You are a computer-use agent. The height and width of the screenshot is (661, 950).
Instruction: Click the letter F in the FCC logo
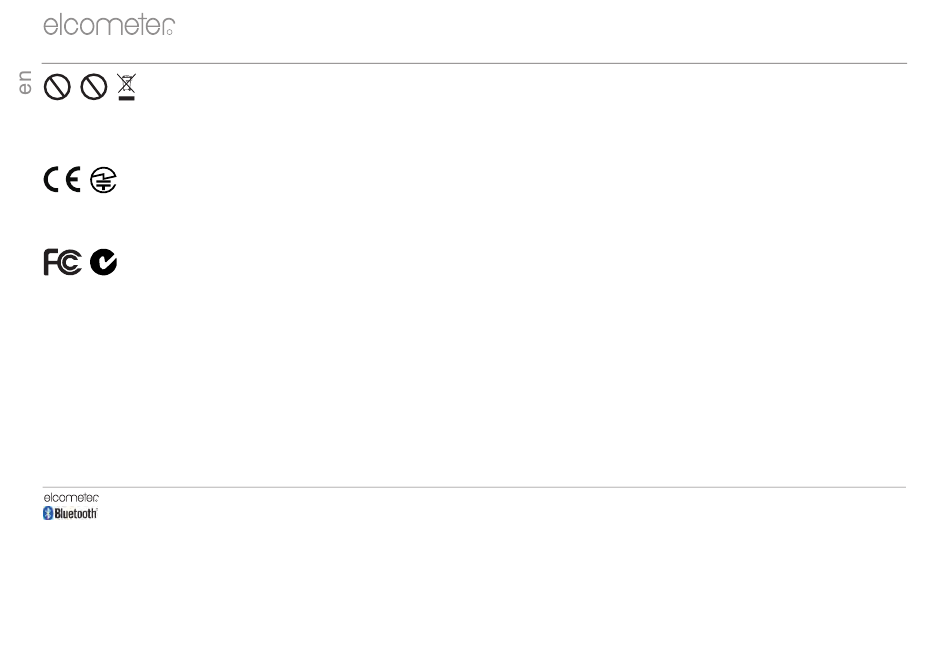[x=50, y=262]
